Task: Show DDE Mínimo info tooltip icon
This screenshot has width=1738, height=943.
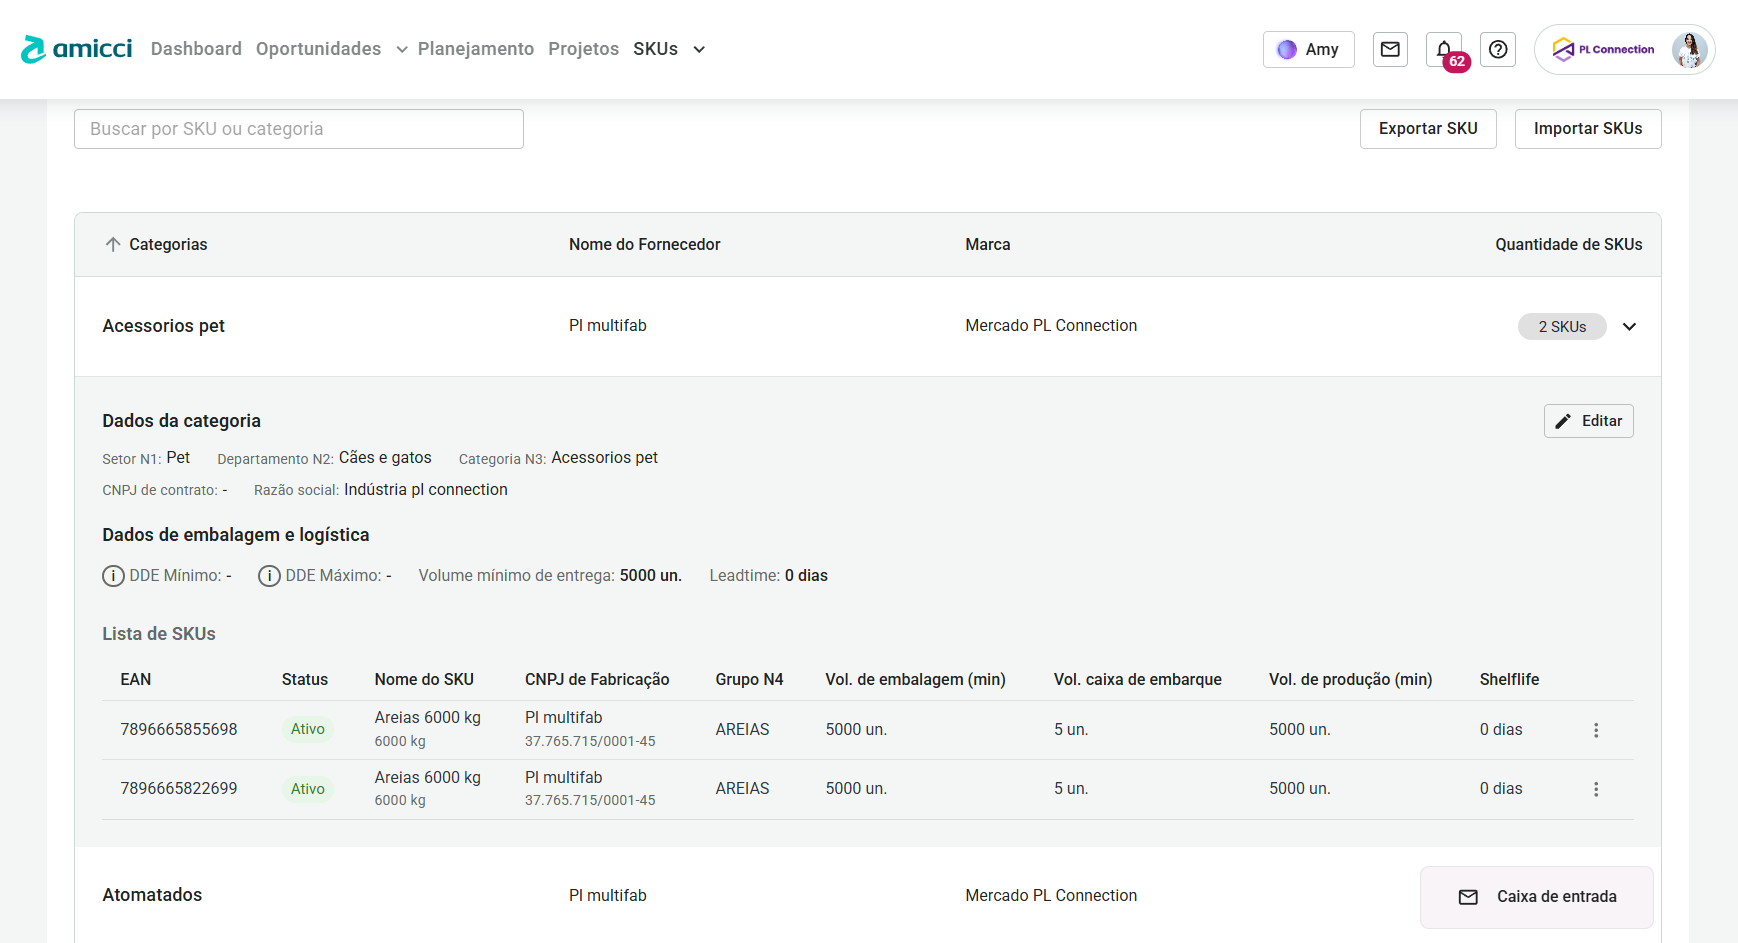Action: click(113, 576)
